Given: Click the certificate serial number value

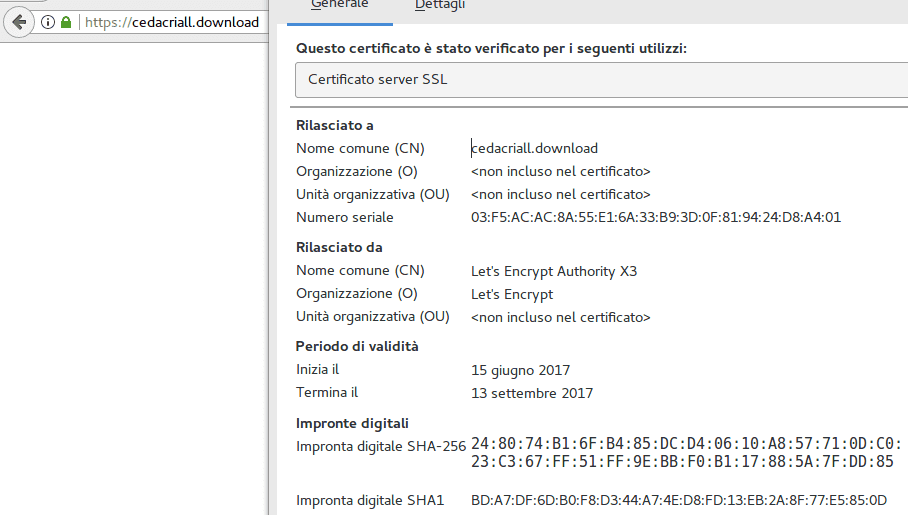Looking at the screenshot, I should (655, 217).
